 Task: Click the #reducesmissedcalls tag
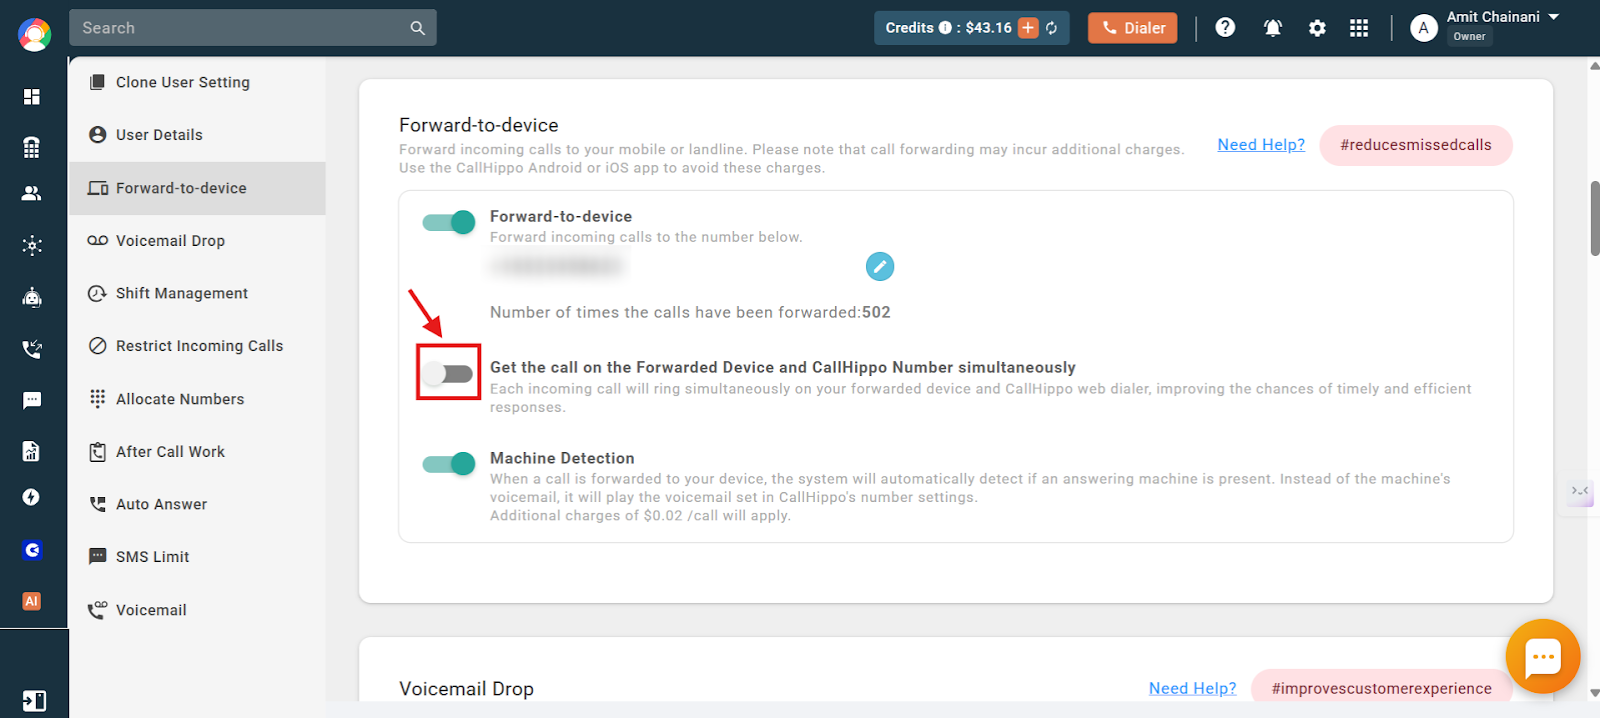[1416, 145]
